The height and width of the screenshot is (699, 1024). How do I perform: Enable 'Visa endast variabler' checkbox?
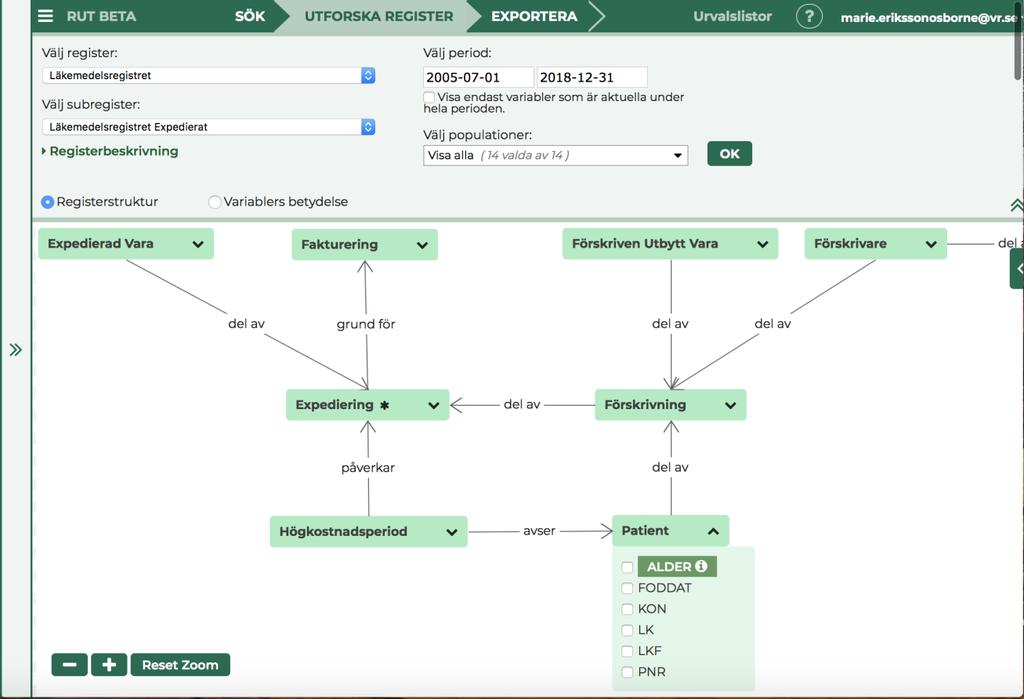tap(429, 97)
